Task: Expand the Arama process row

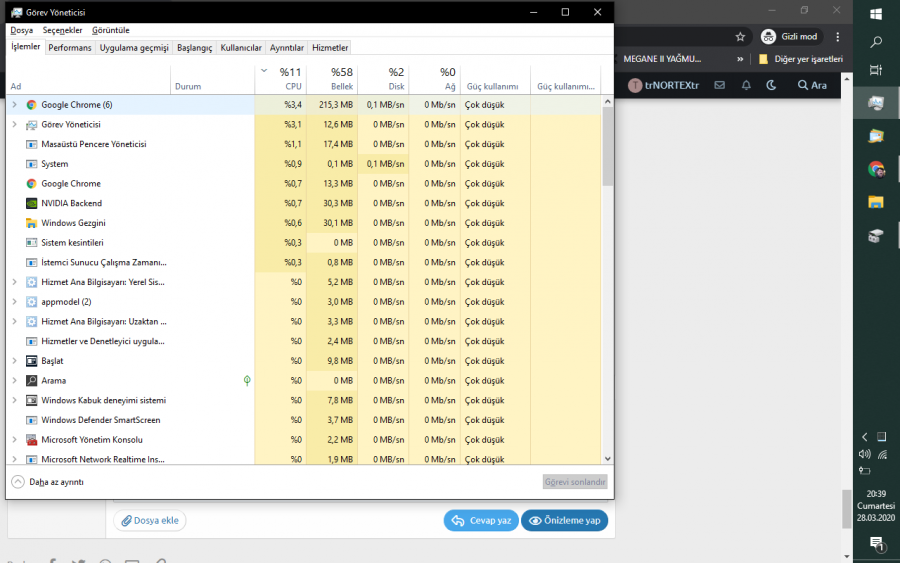Action: click(14, 380)
